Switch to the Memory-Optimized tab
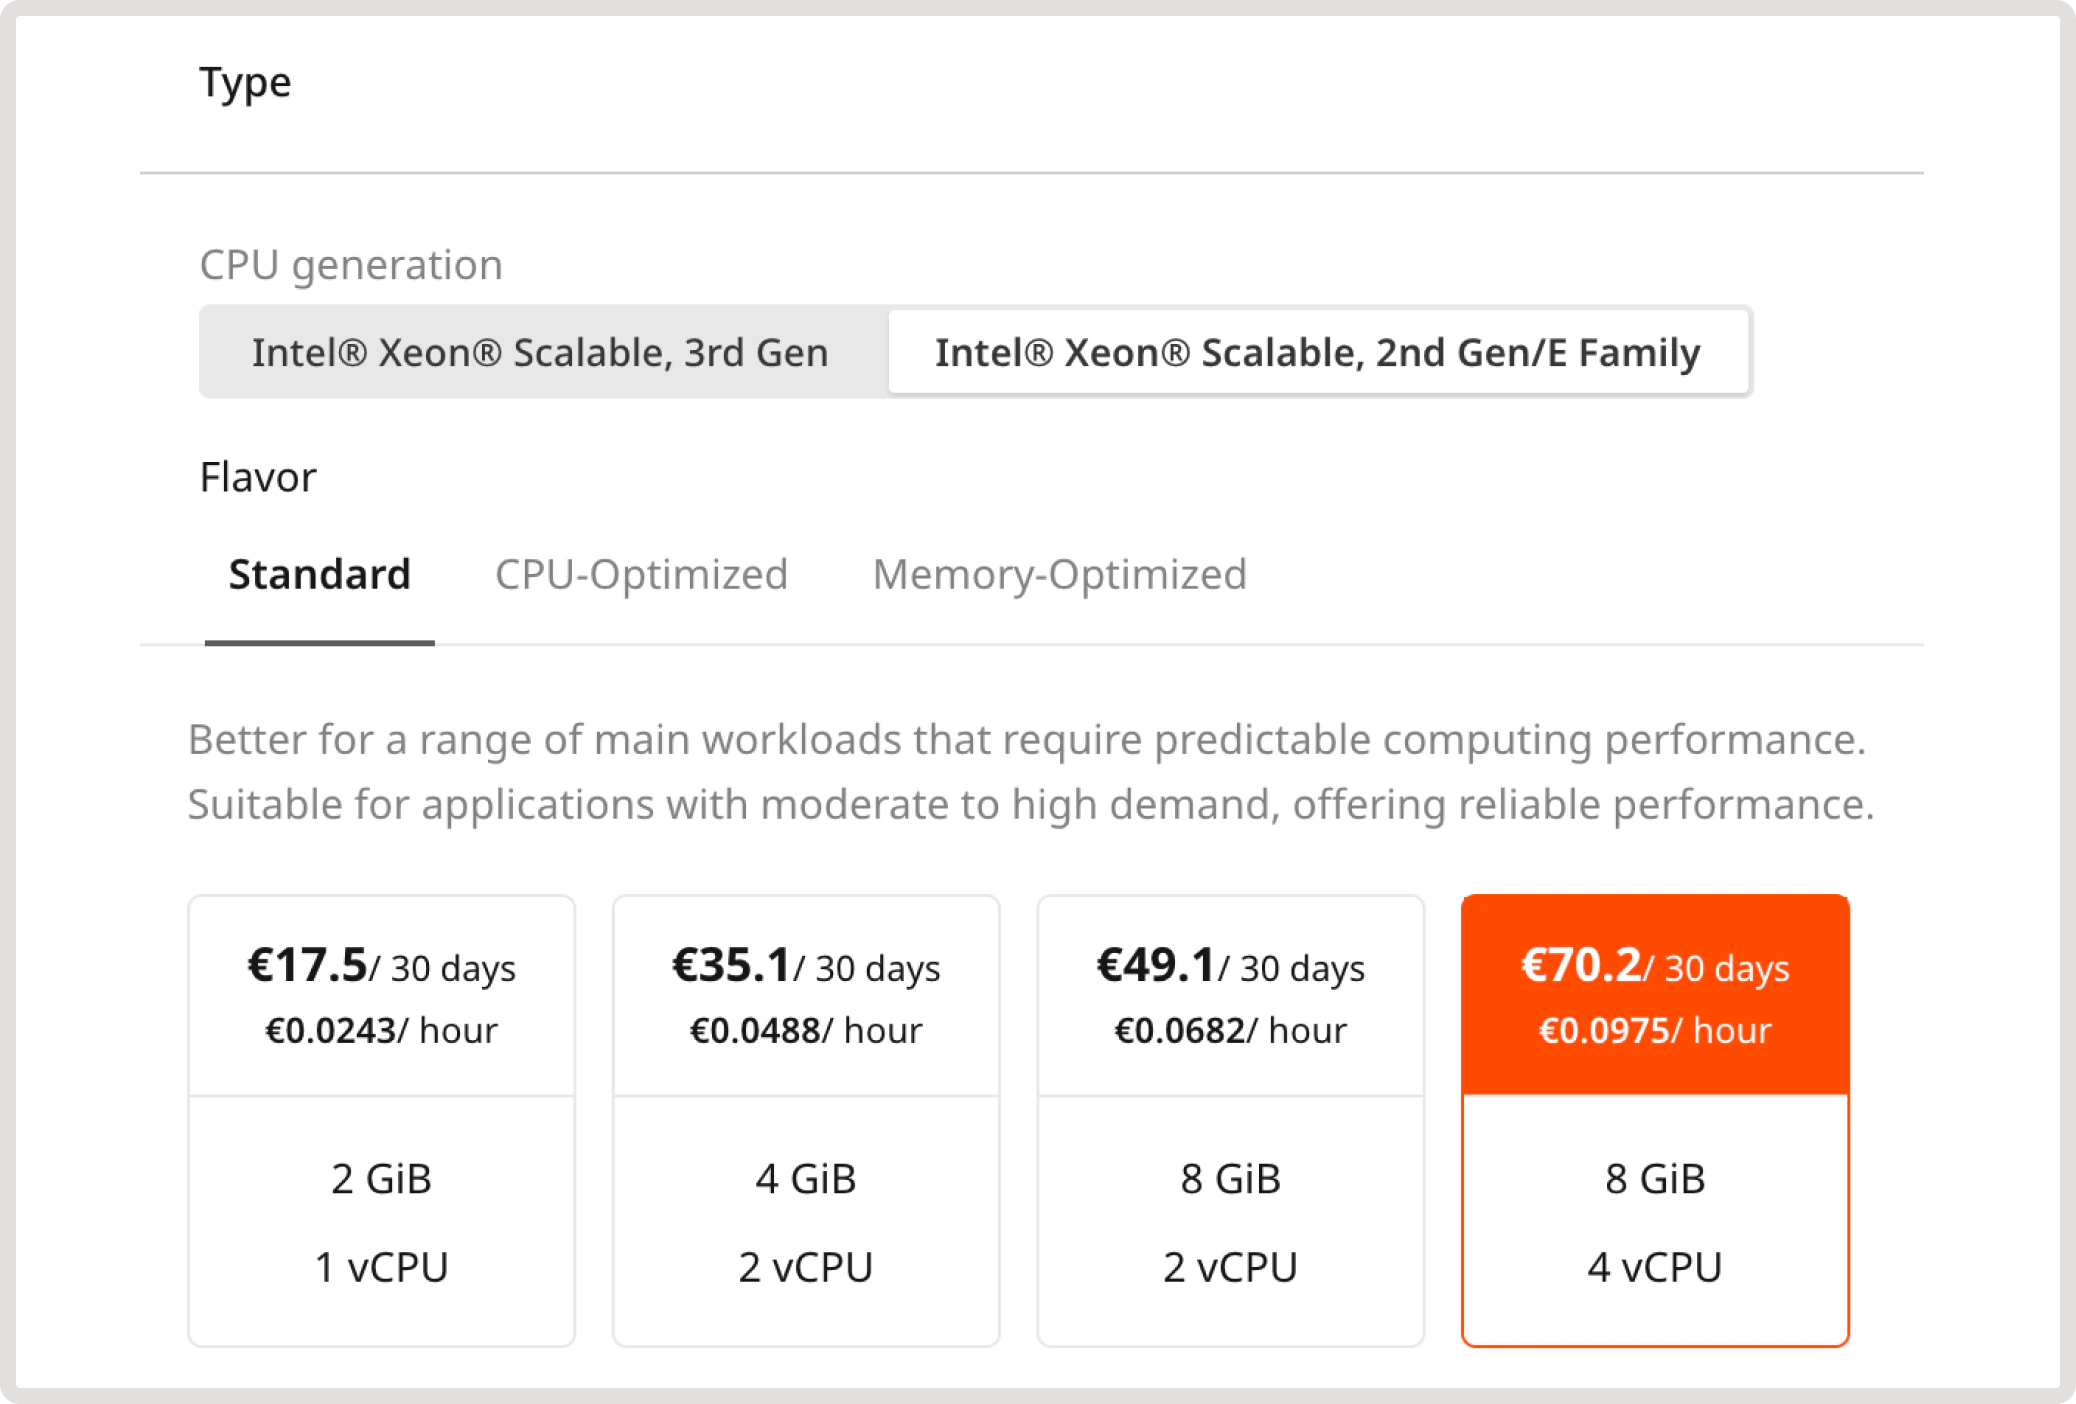Image resolution: width=2076 pixels, height=1404 pixels. pos(1059,575)
